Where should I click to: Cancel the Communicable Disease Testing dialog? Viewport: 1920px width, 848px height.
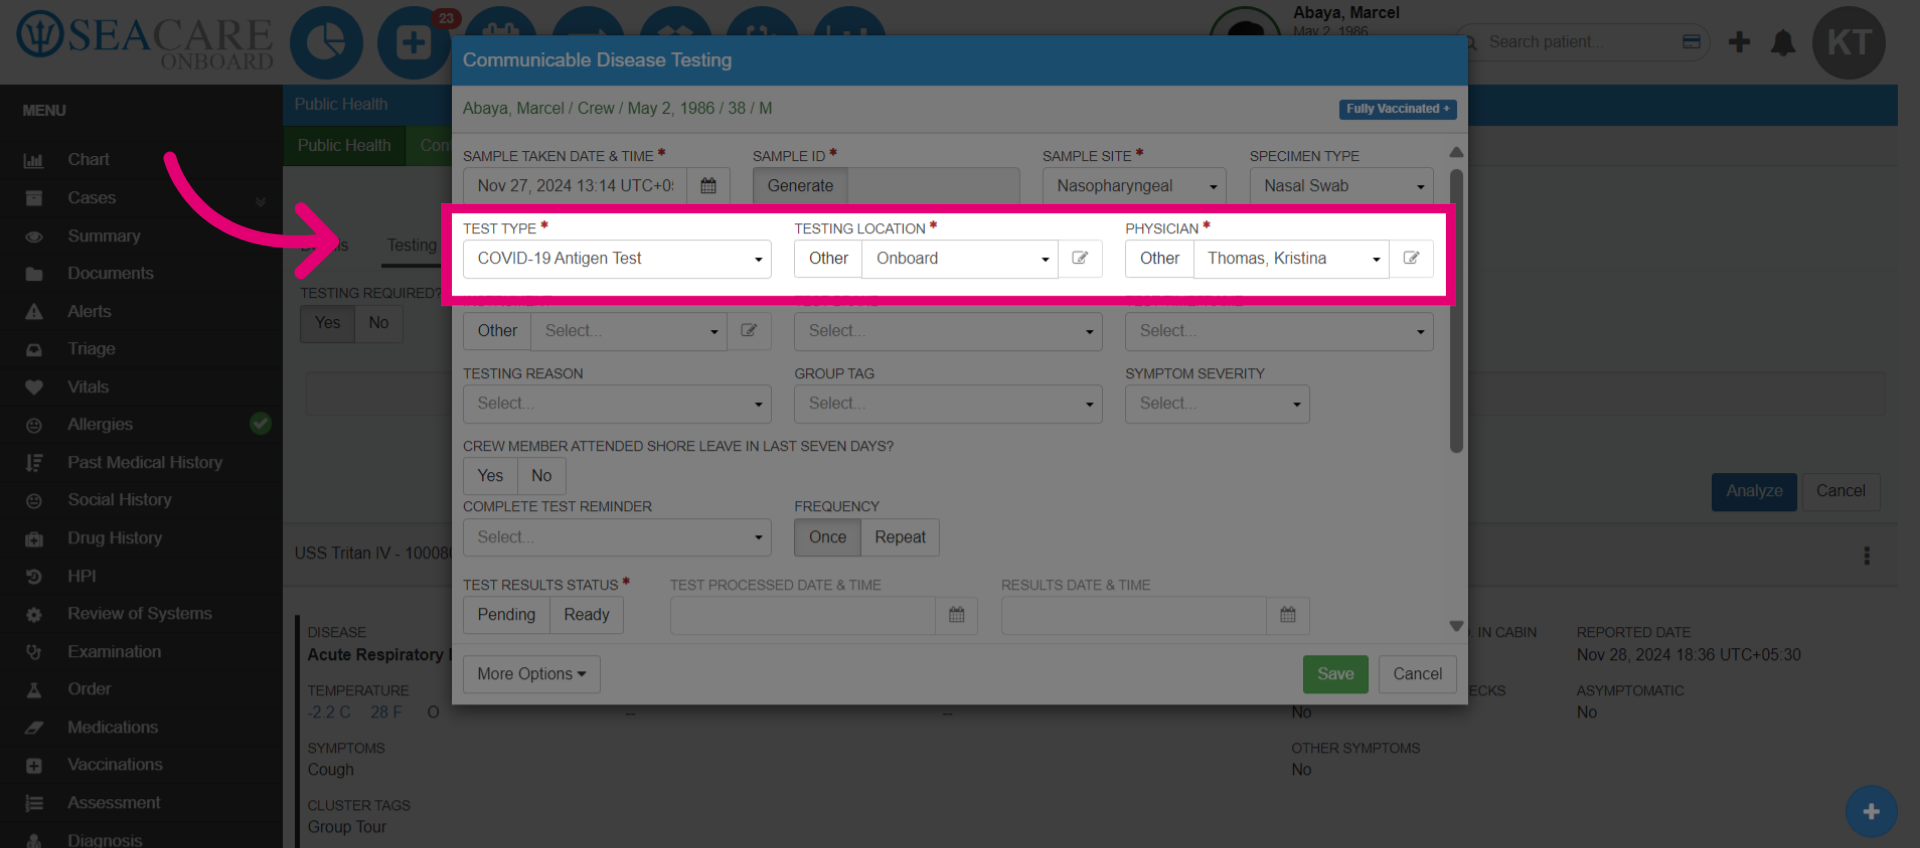point(1417,674)
